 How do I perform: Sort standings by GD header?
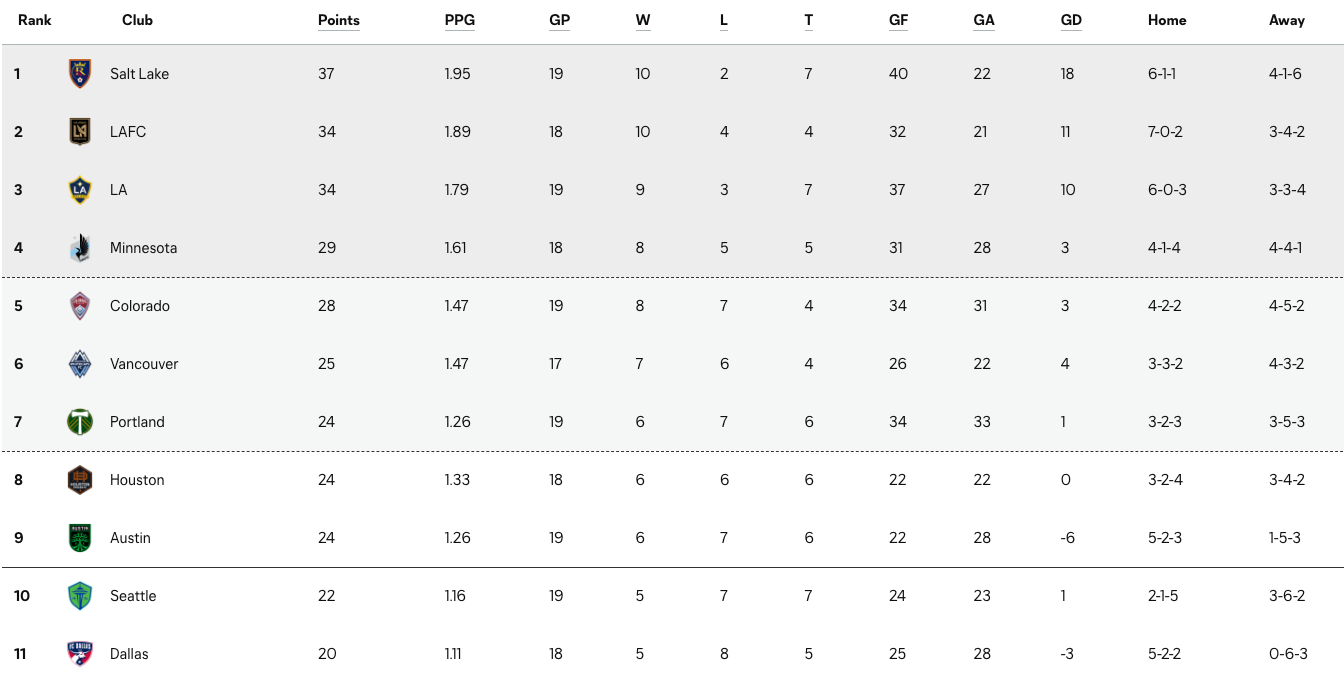[x=1071, y=20]
